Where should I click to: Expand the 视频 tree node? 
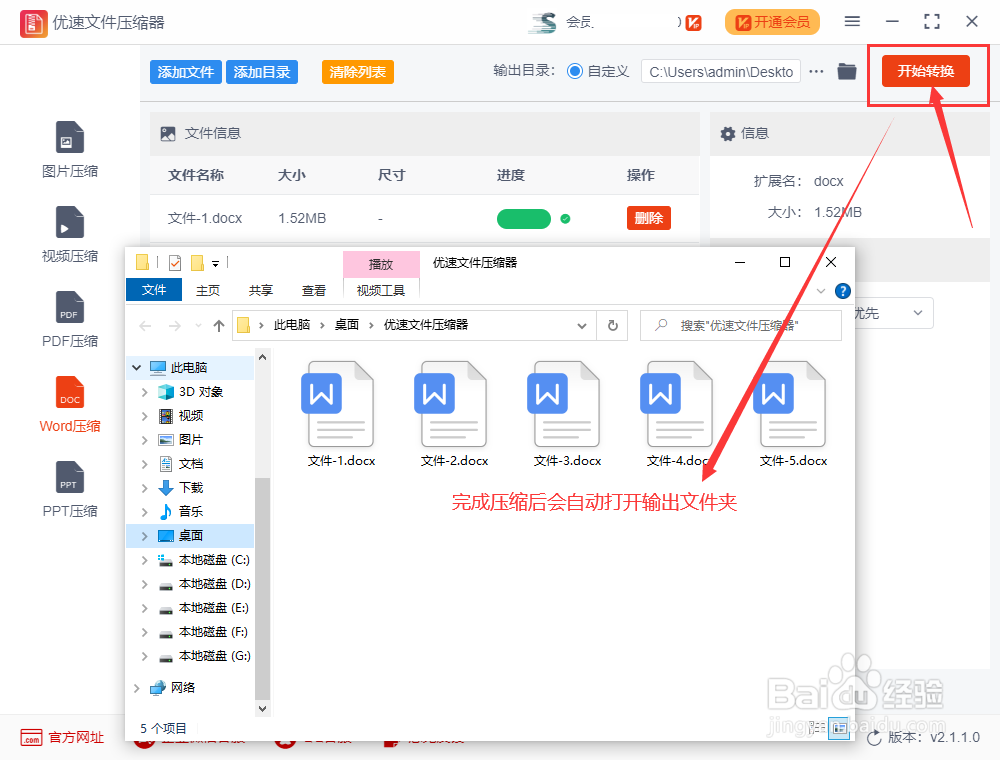pos(144,416)
